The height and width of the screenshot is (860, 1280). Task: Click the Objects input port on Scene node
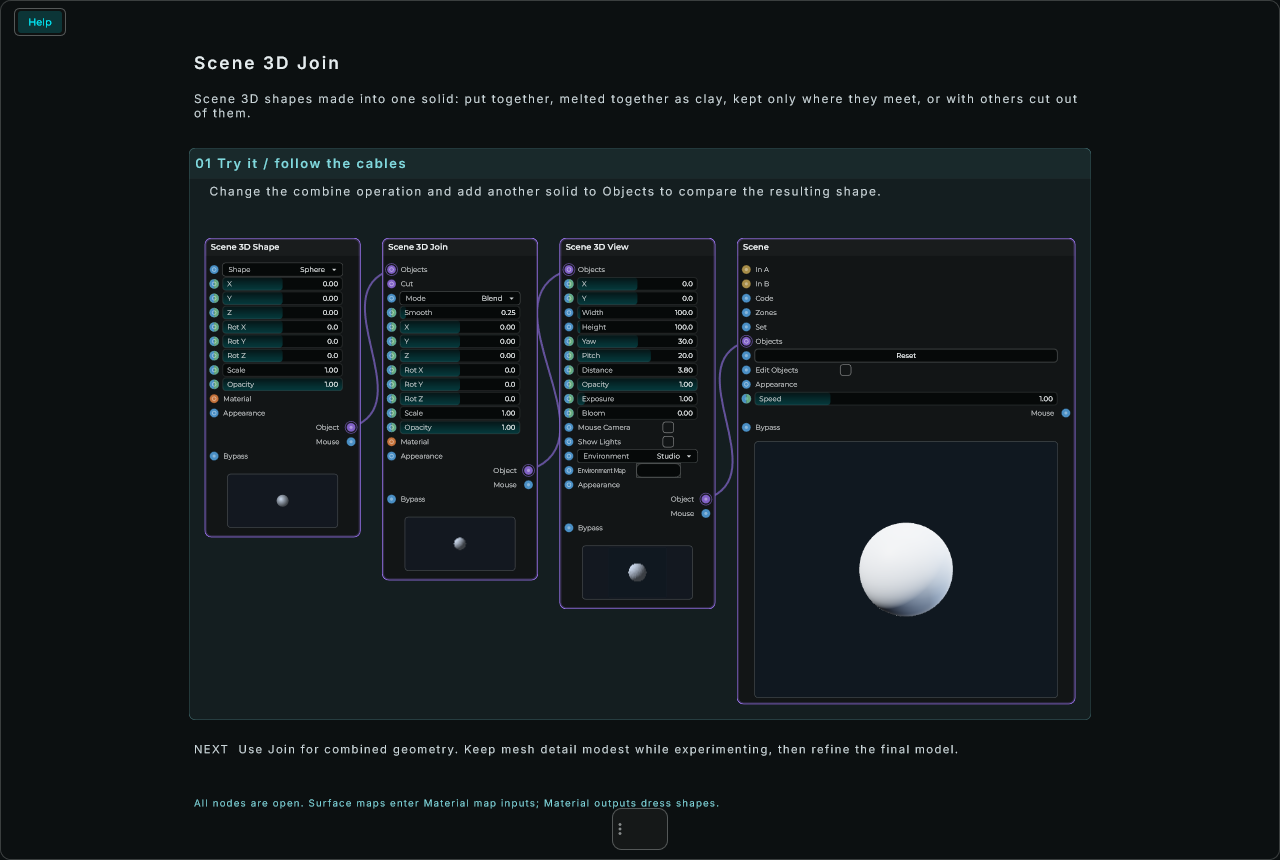pos(746,342)
